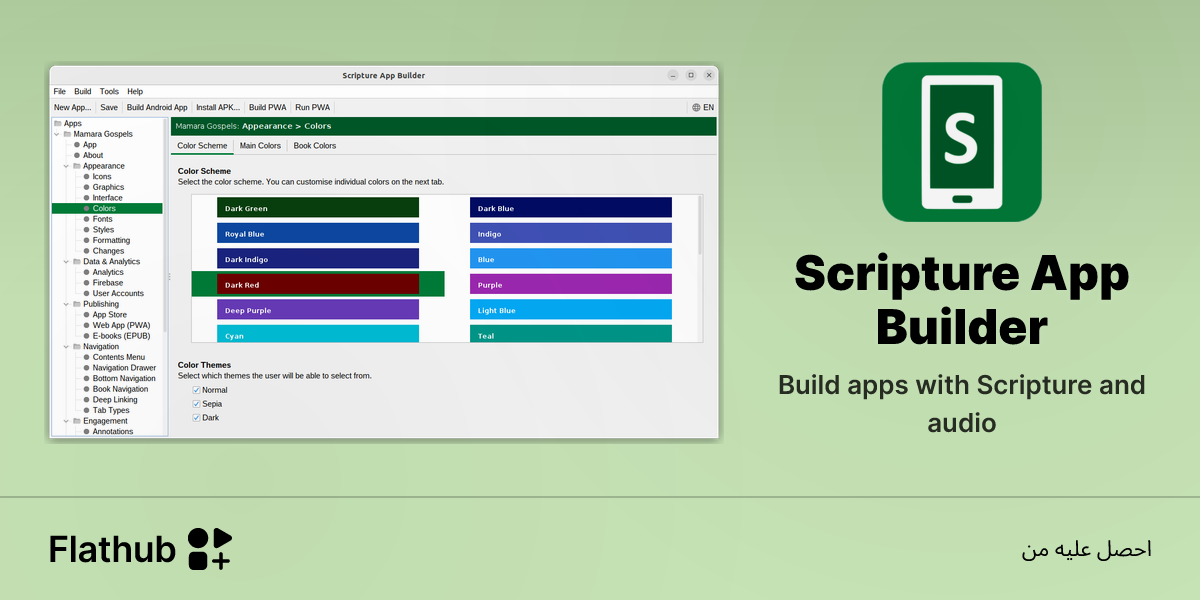
Task: Select the Deep Purple color scheme
Action: point(318,310)
